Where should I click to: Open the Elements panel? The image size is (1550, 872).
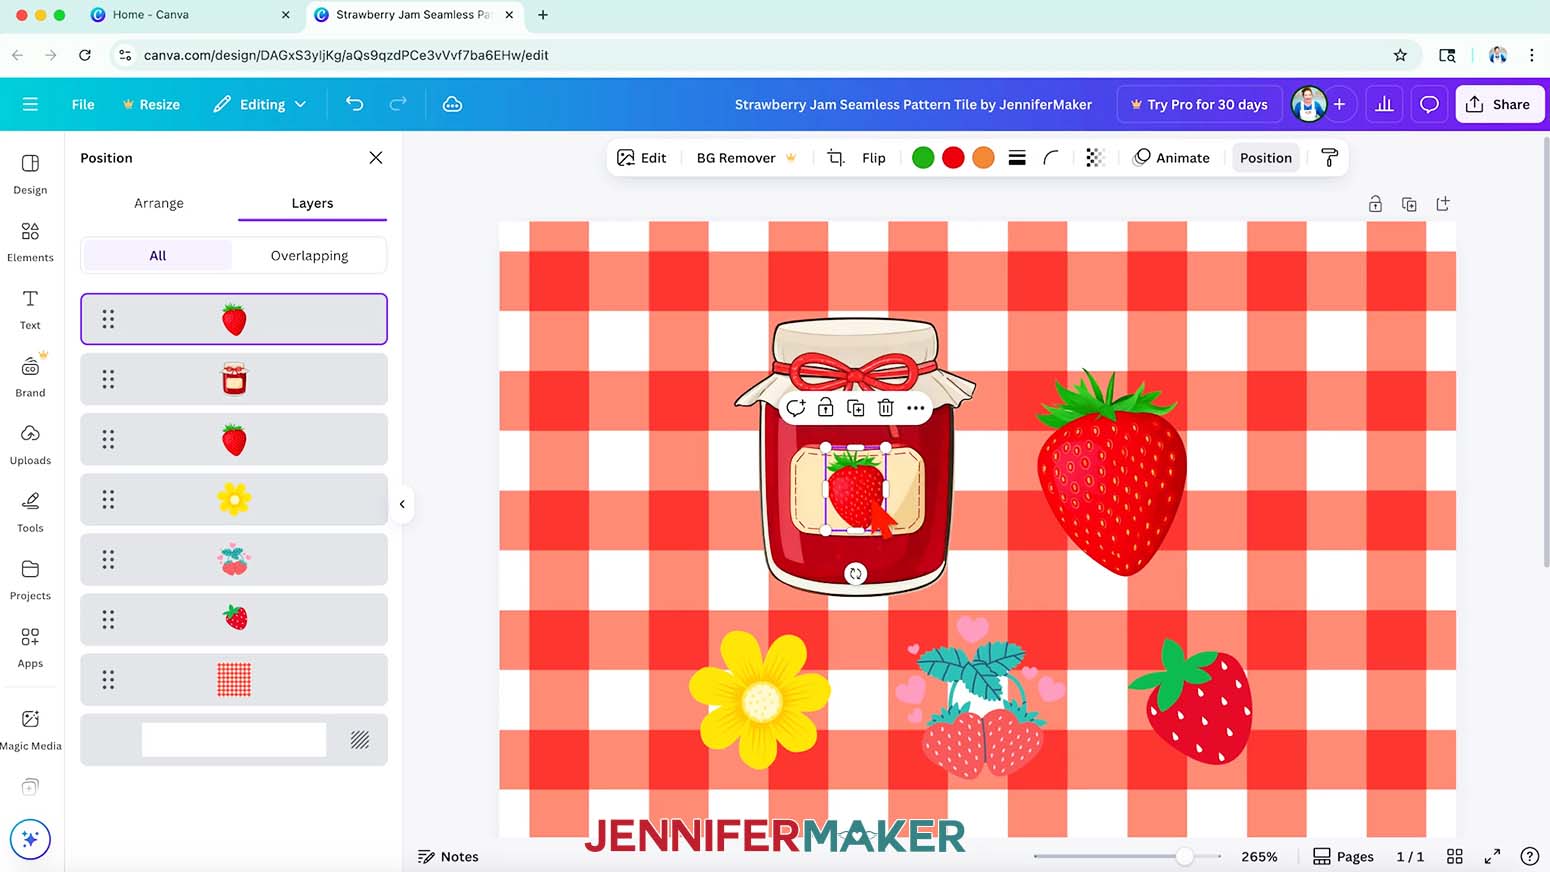tap(30, 242)
